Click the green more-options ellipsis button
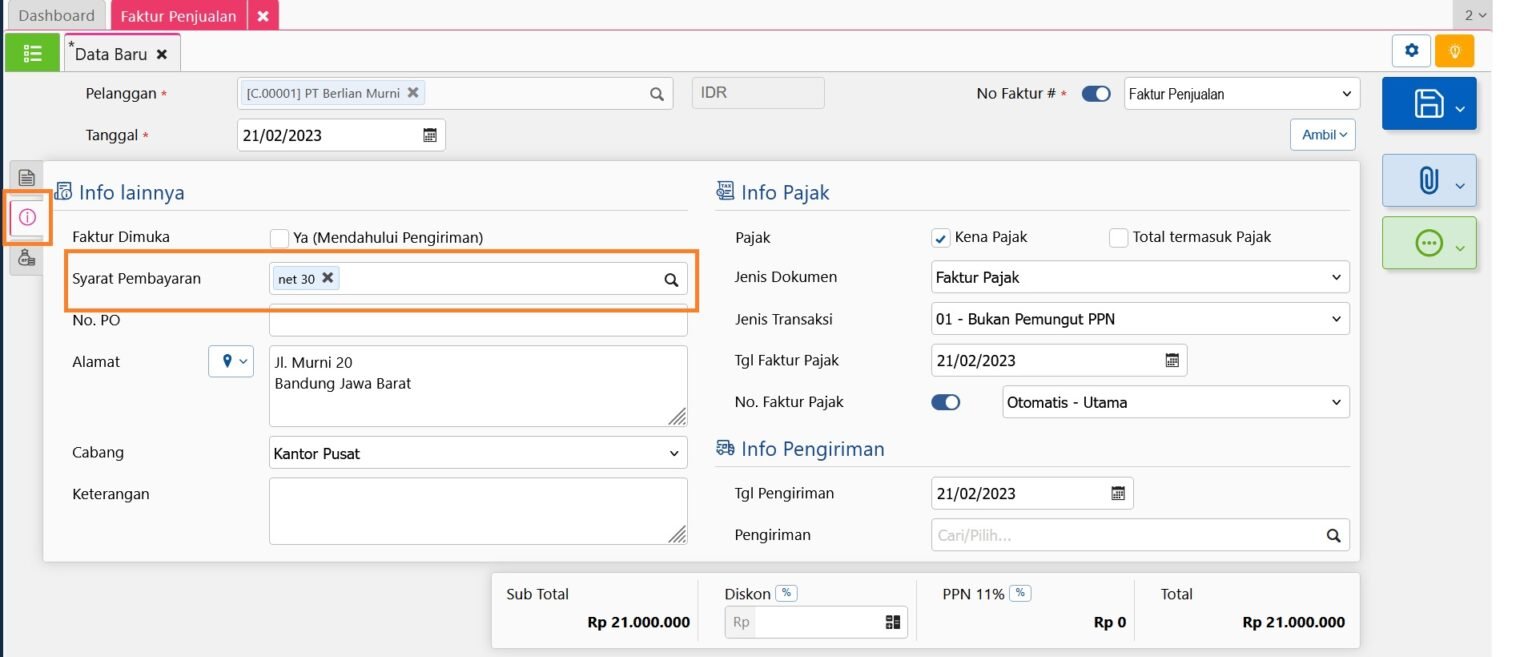This screenshot has width=1536, height=657. (1428, 243)
